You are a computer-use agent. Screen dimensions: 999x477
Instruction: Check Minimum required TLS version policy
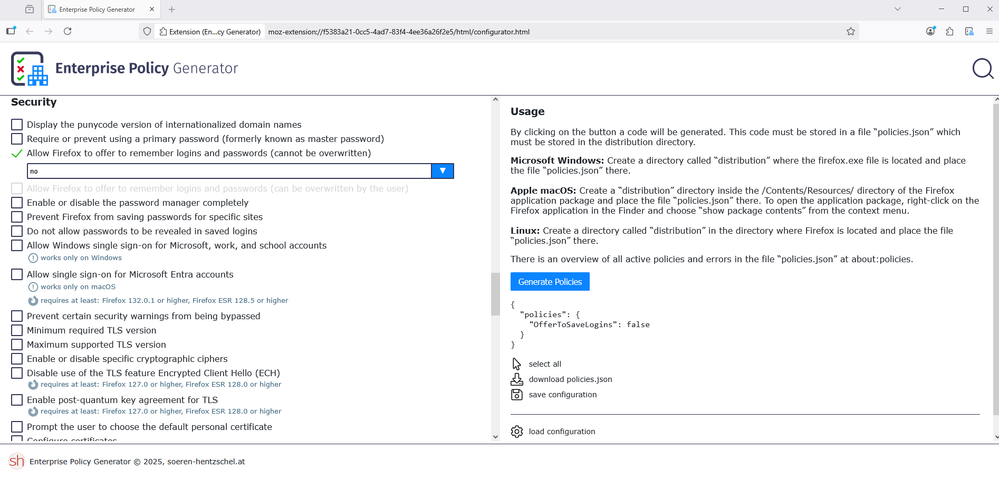click(17, 330)
